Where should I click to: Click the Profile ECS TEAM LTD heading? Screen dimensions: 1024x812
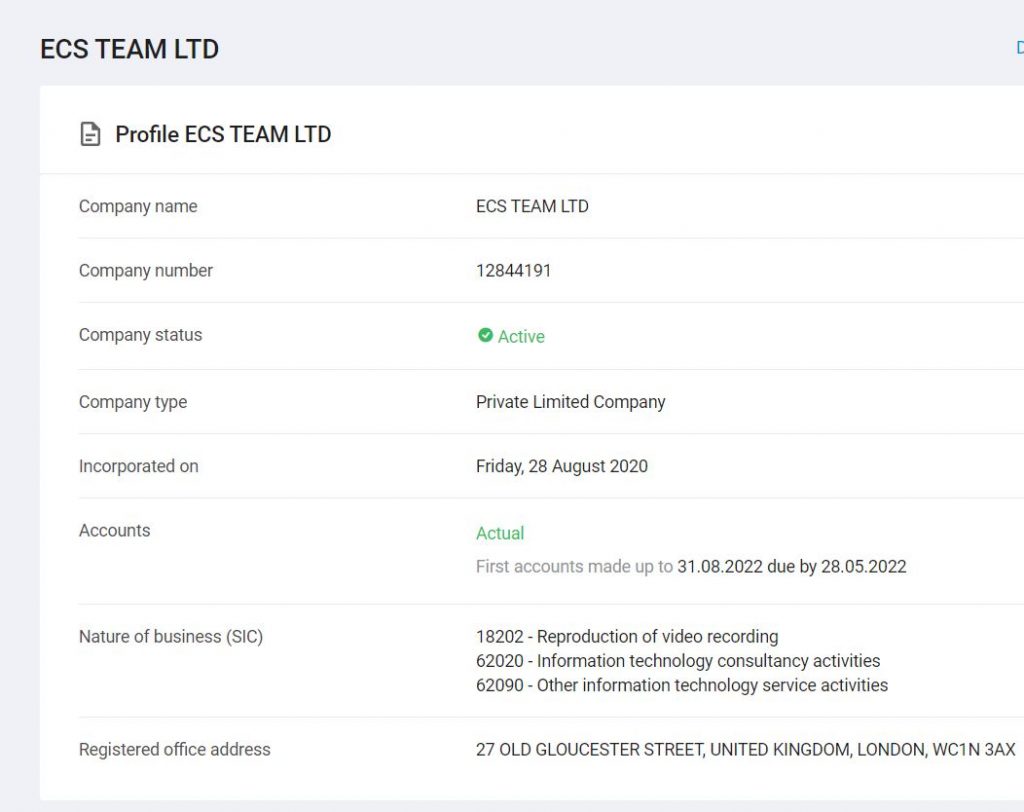click(x=223, y=134)
